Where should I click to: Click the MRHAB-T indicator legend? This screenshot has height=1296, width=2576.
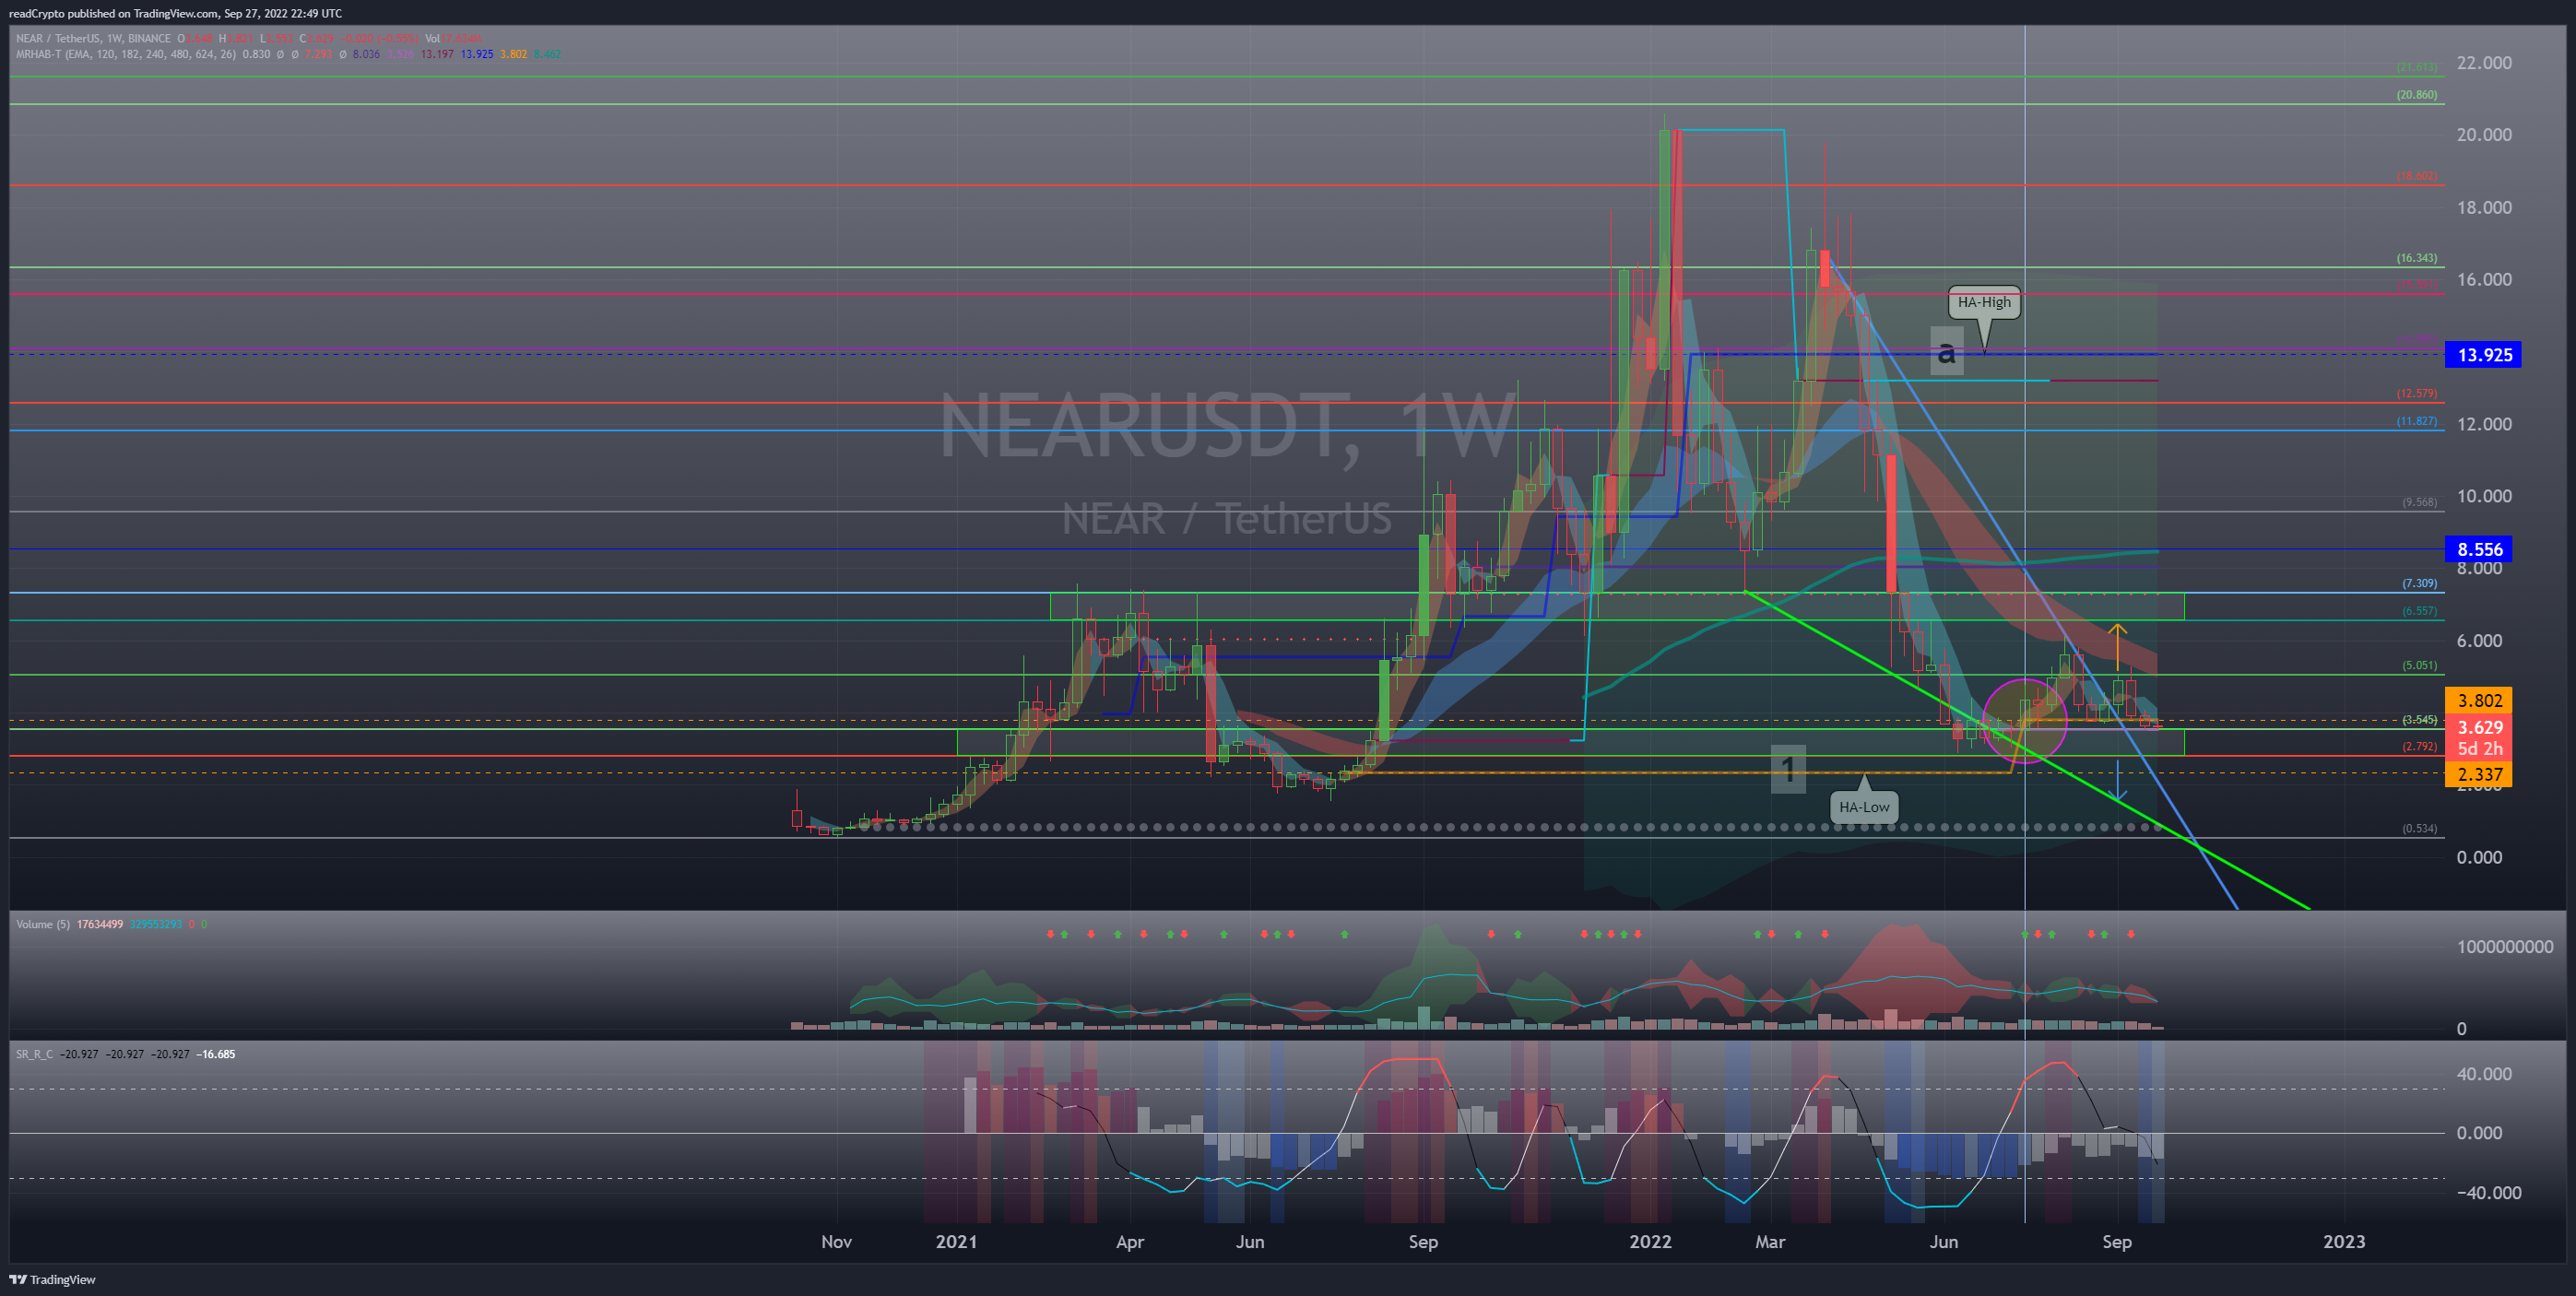point(126,54)
